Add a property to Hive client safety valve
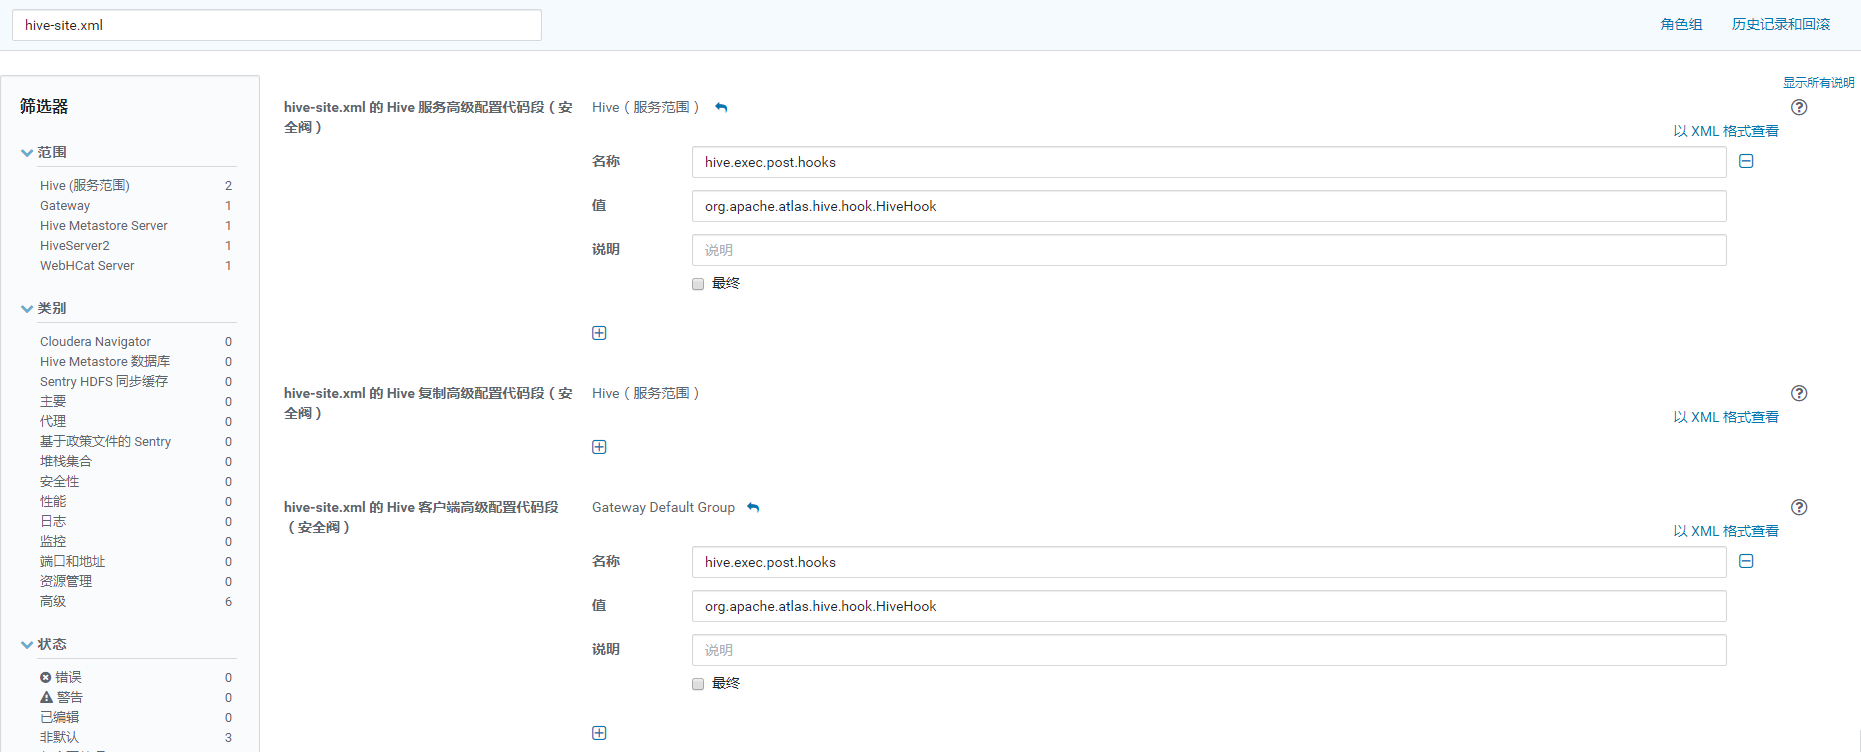Image resolution: width=1861 pixels, height=752 pixels. (599, 733)
